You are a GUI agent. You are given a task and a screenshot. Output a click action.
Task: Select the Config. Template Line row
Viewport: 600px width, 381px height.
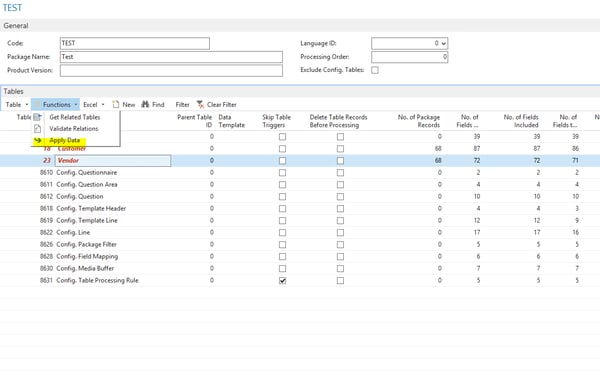pos(300,220)
